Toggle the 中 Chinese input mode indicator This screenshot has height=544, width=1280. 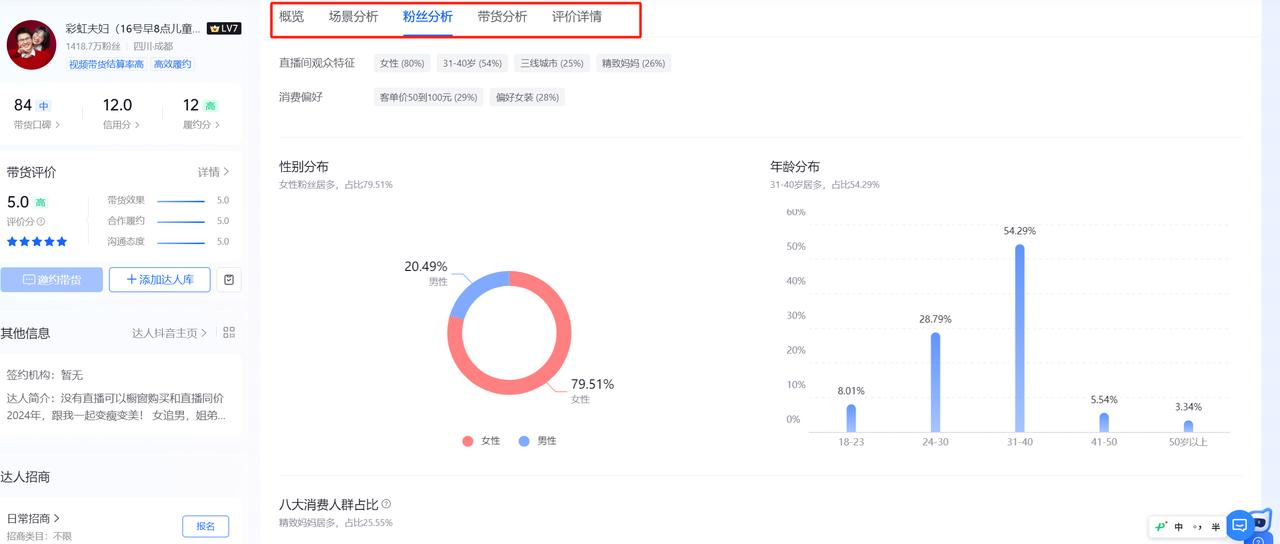[x=1179, y=527]
